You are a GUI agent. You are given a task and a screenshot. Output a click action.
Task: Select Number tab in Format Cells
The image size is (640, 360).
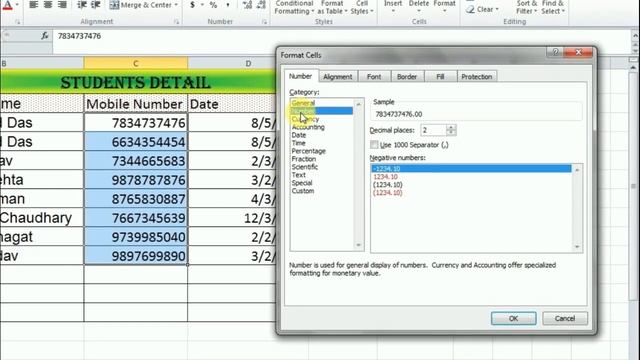coord(300,76)
